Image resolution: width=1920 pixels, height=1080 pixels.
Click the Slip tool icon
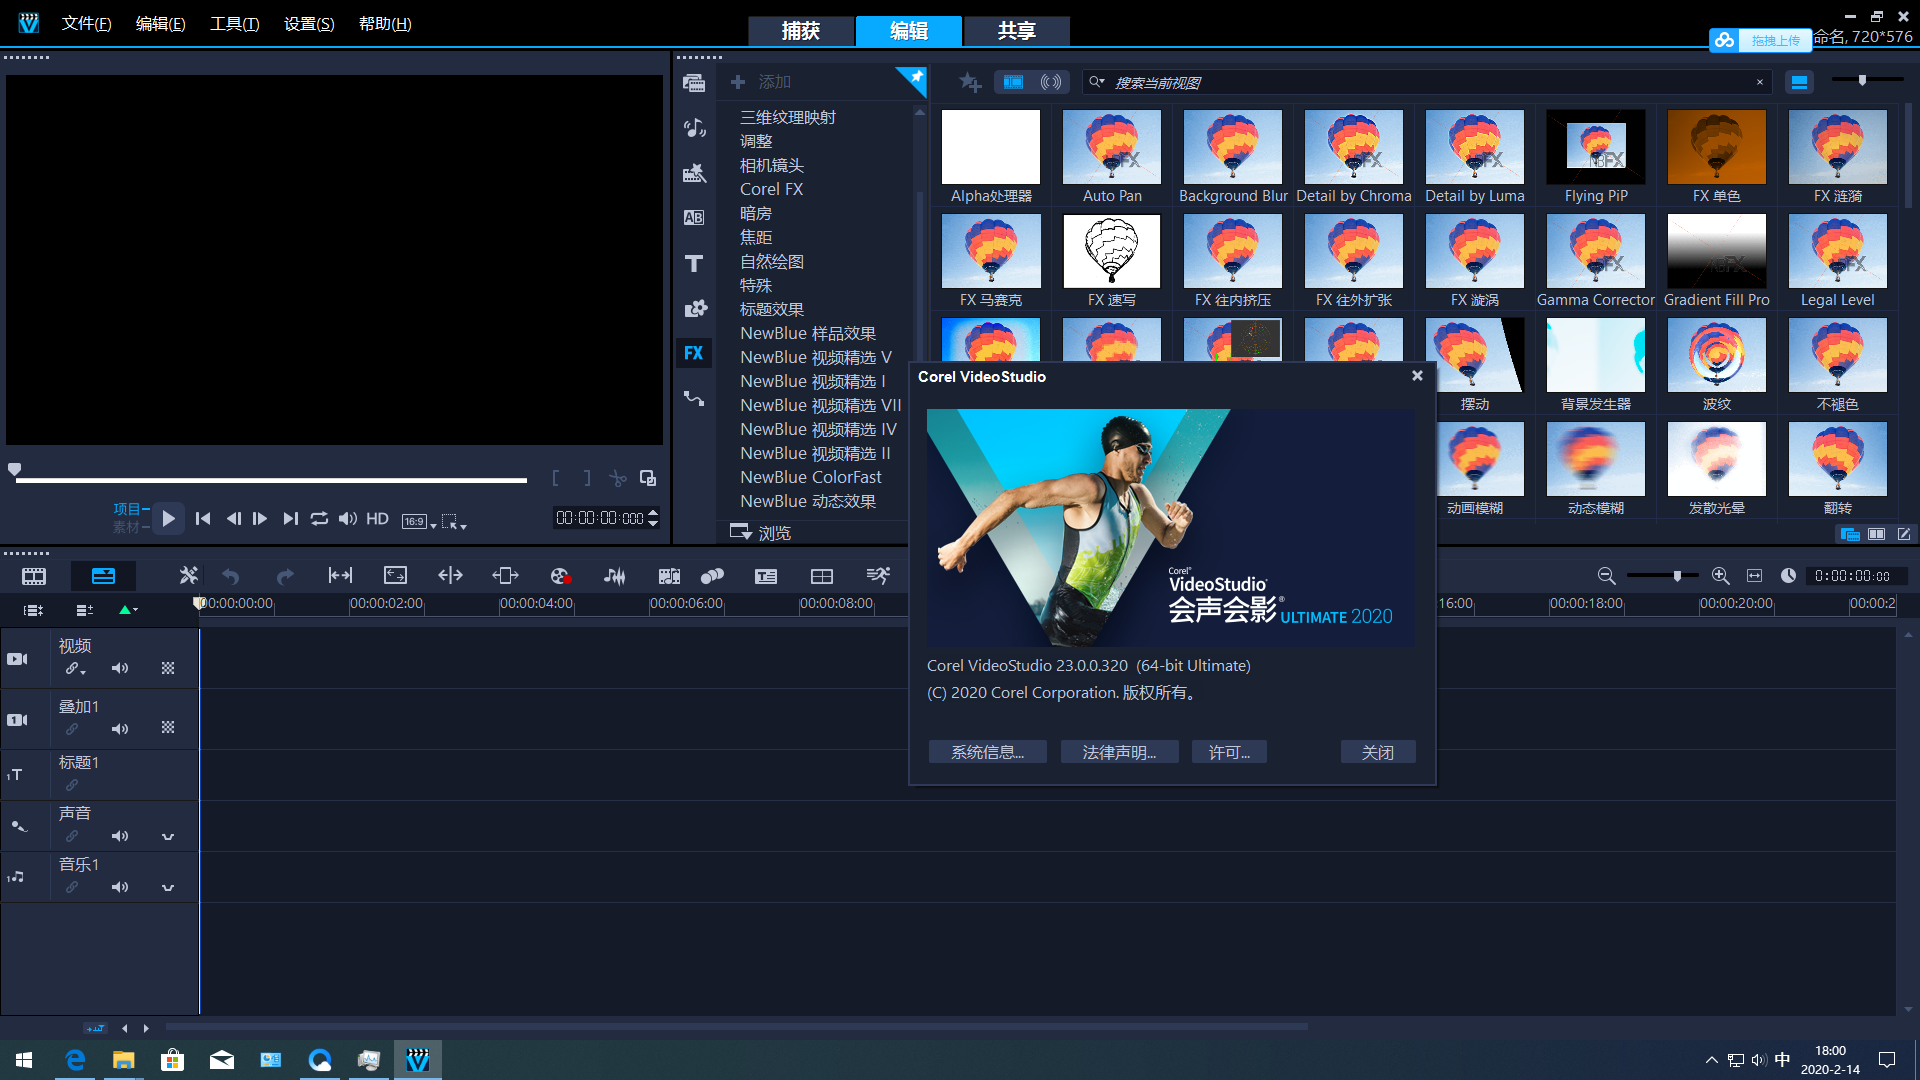(x=340, y=576)
